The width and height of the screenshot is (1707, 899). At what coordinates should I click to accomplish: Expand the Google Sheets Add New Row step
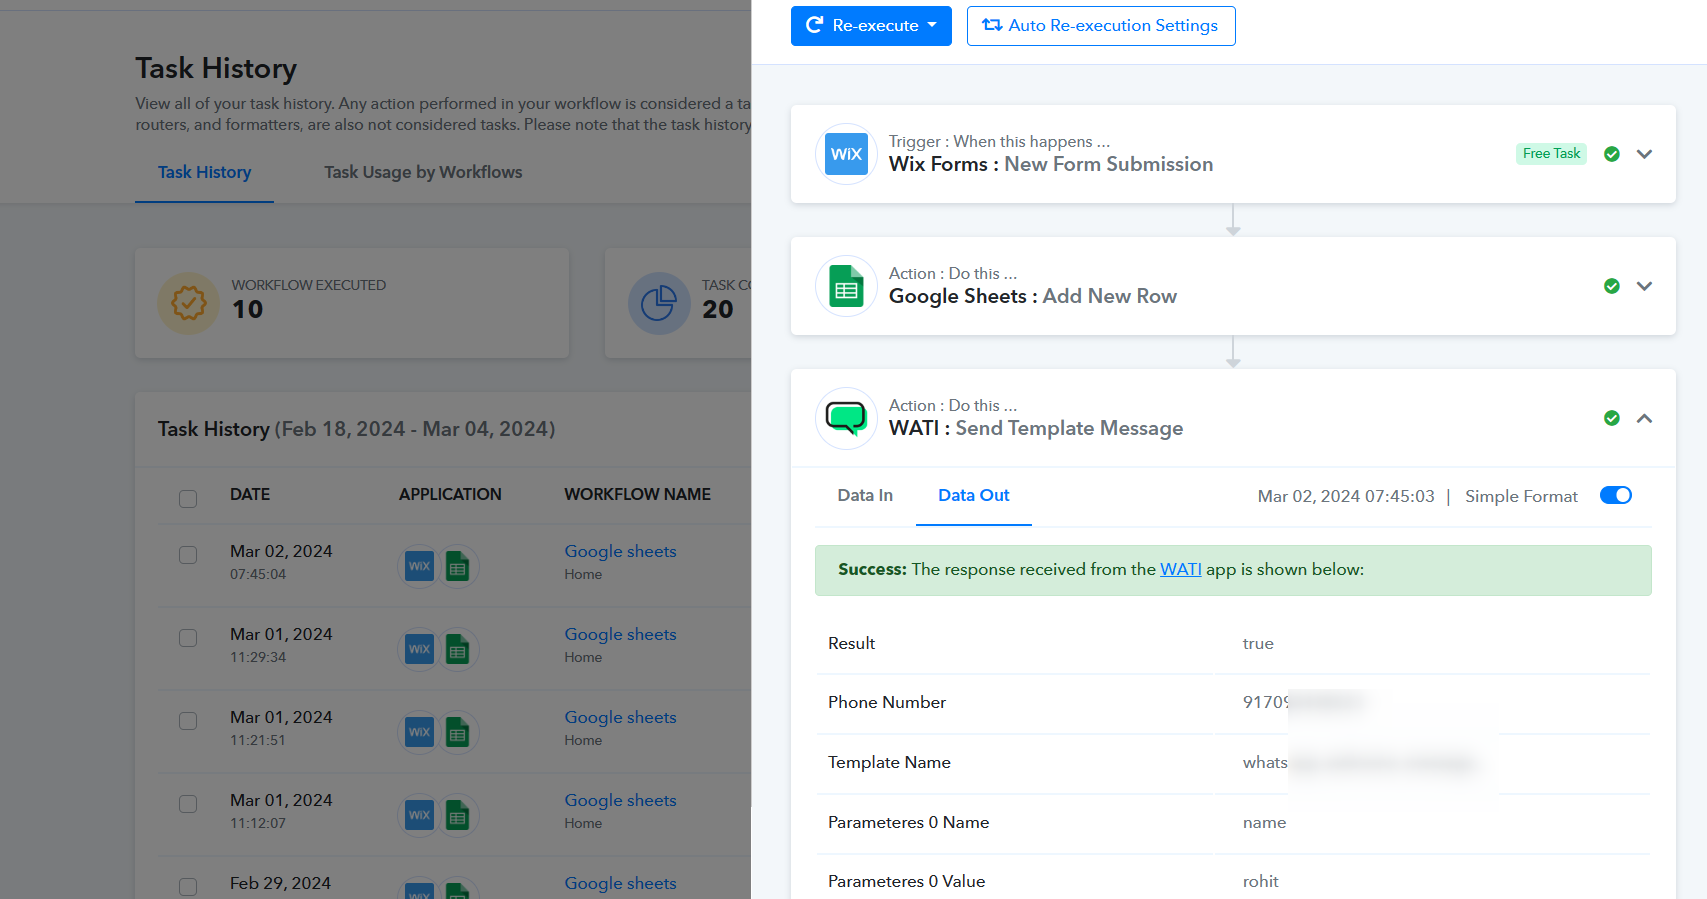pyautogui.click(x=1644, y=286)
